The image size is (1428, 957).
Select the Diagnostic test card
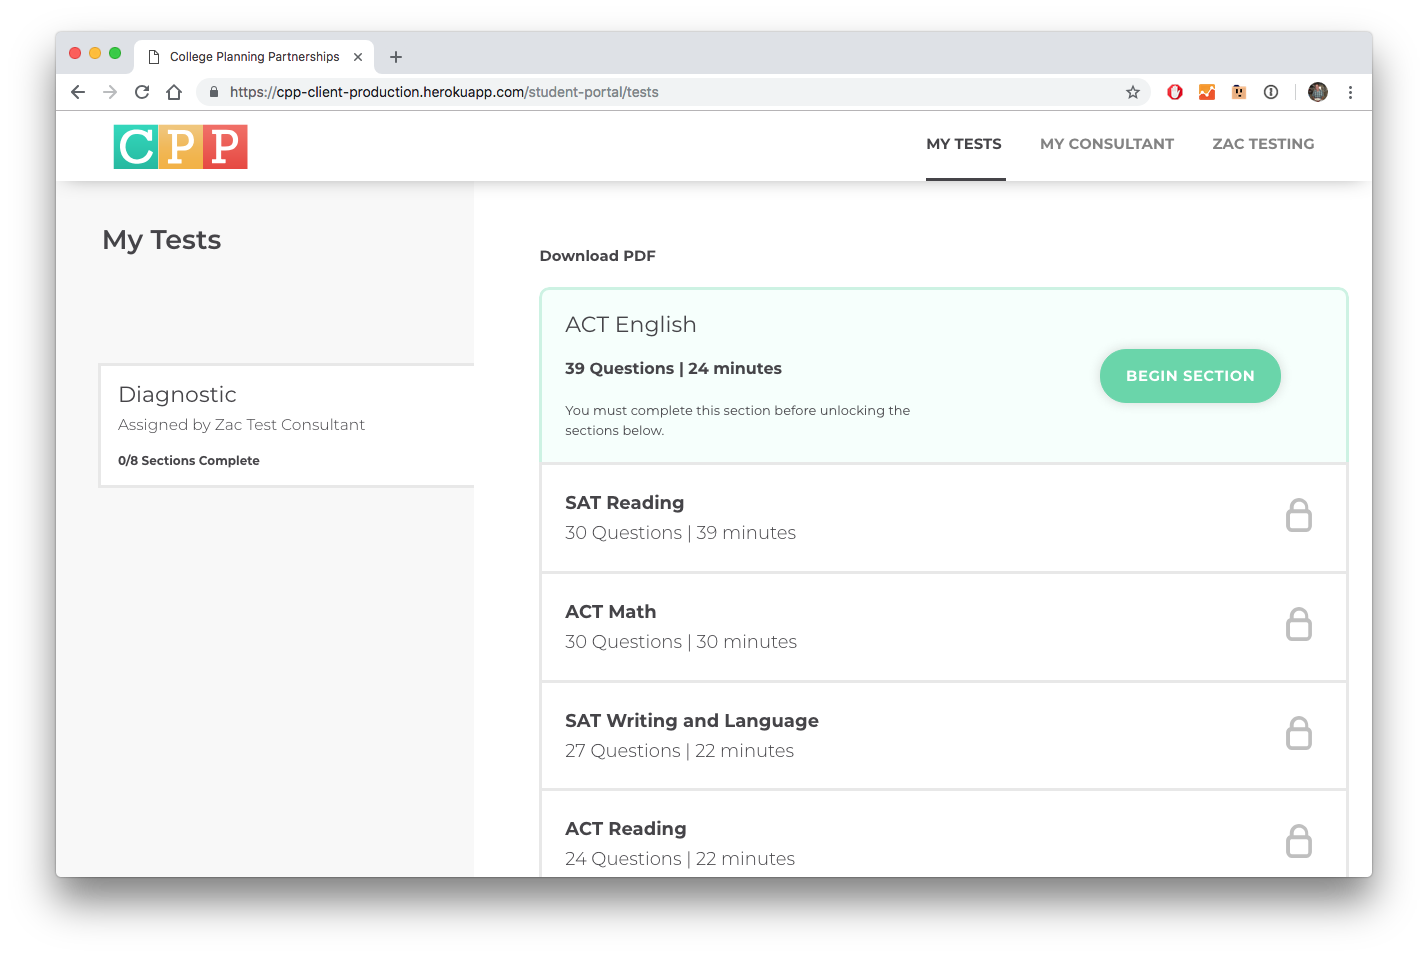point(287,426)
